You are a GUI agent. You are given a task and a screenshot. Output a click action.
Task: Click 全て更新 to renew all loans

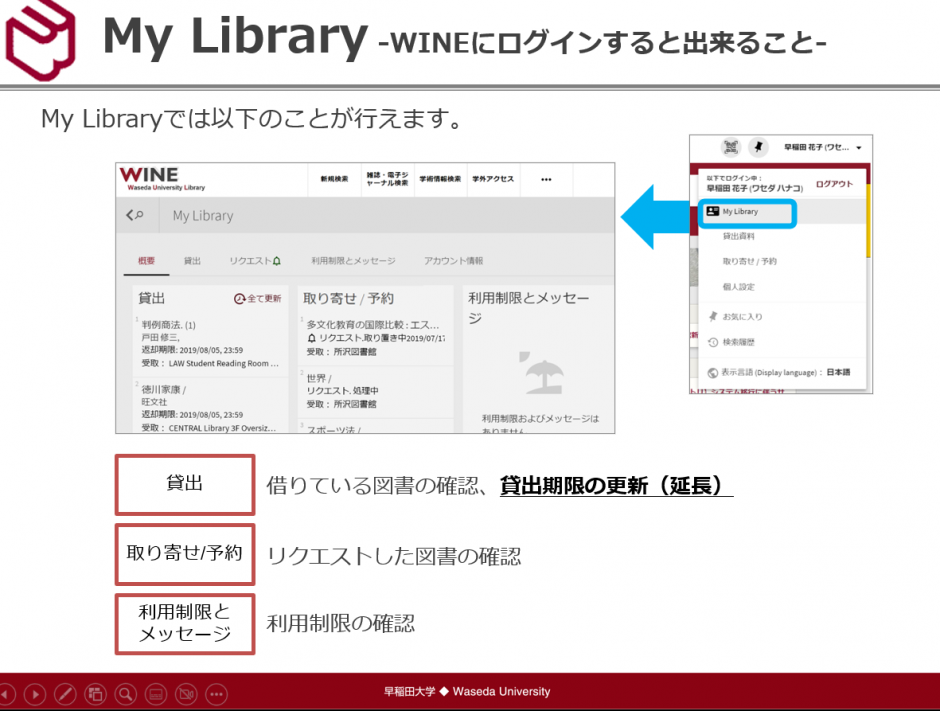click(260, 300)
